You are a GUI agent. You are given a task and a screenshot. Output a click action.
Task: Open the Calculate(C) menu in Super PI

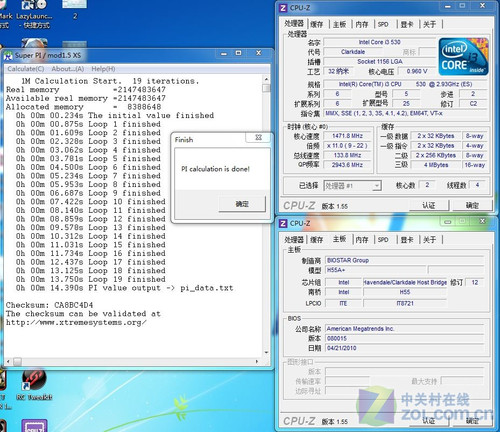pos(26,69)
